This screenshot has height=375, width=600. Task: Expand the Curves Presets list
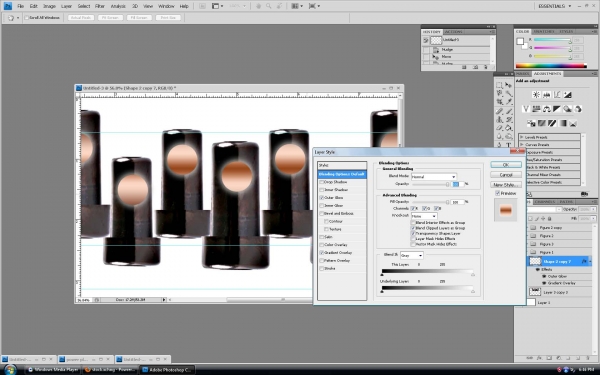click(522, 145)
